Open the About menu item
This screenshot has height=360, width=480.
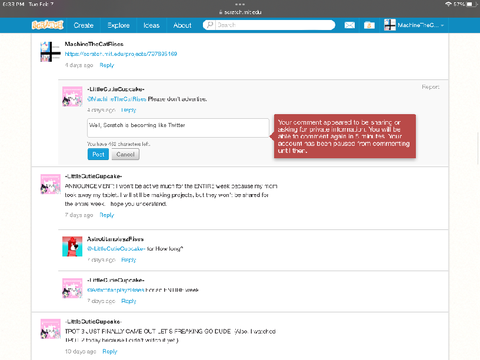(x=182, y=25)
